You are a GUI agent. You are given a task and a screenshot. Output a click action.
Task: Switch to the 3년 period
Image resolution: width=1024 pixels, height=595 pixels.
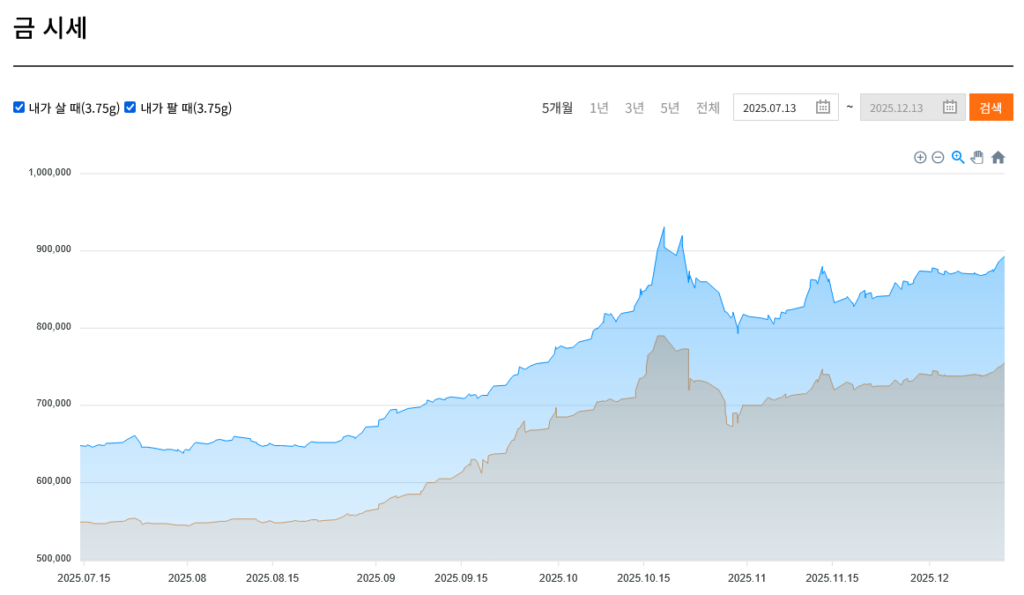634,108
